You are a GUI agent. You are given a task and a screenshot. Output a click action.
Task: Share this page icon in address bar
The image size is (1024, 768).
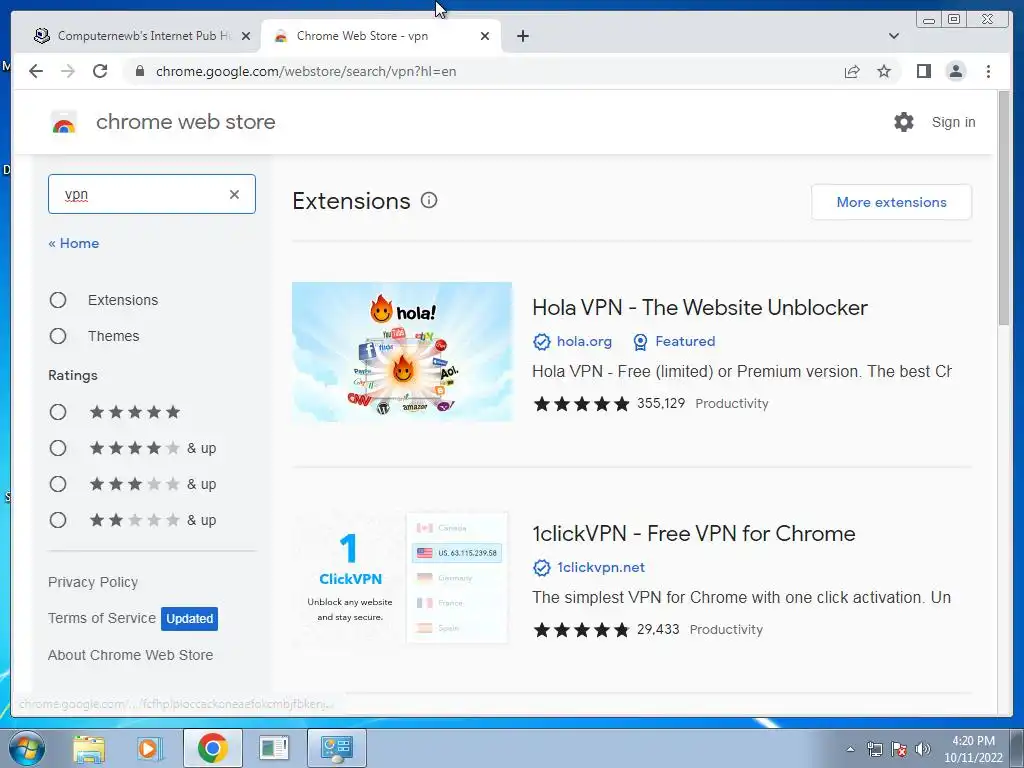852,71
